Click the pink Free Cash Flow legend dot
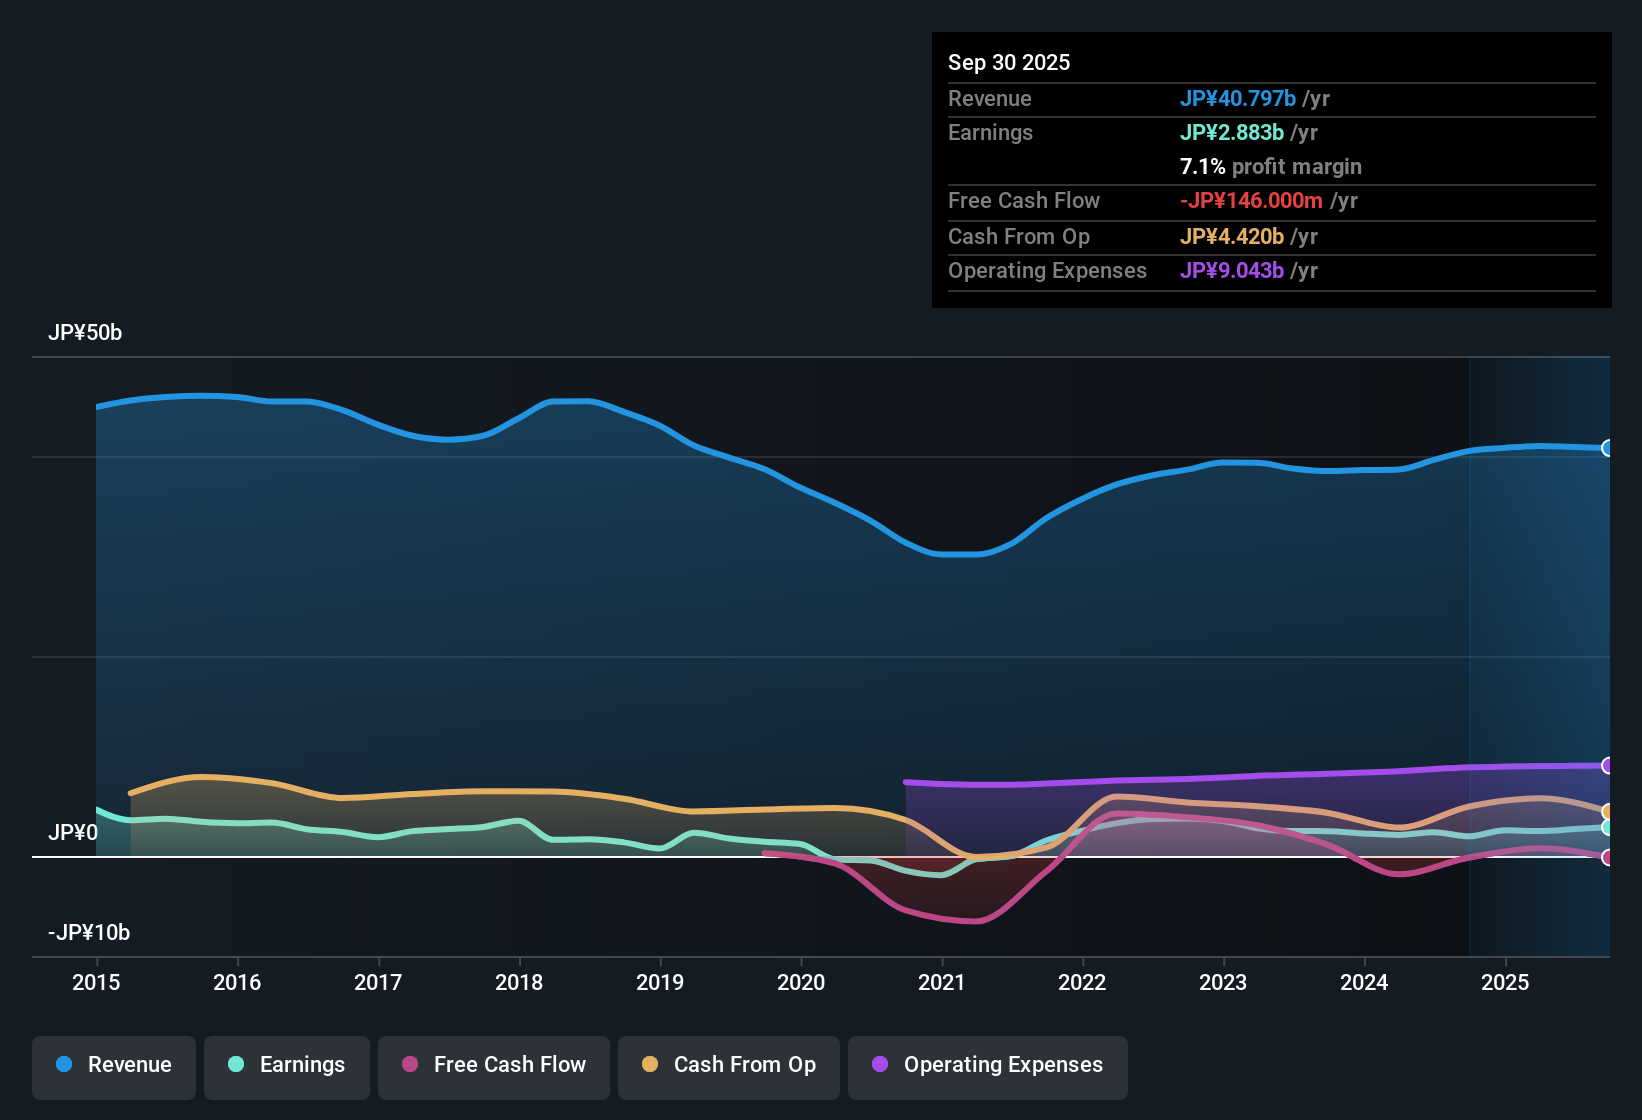This screenshot has height=1120, width=1642. (x=409, y=1065)
